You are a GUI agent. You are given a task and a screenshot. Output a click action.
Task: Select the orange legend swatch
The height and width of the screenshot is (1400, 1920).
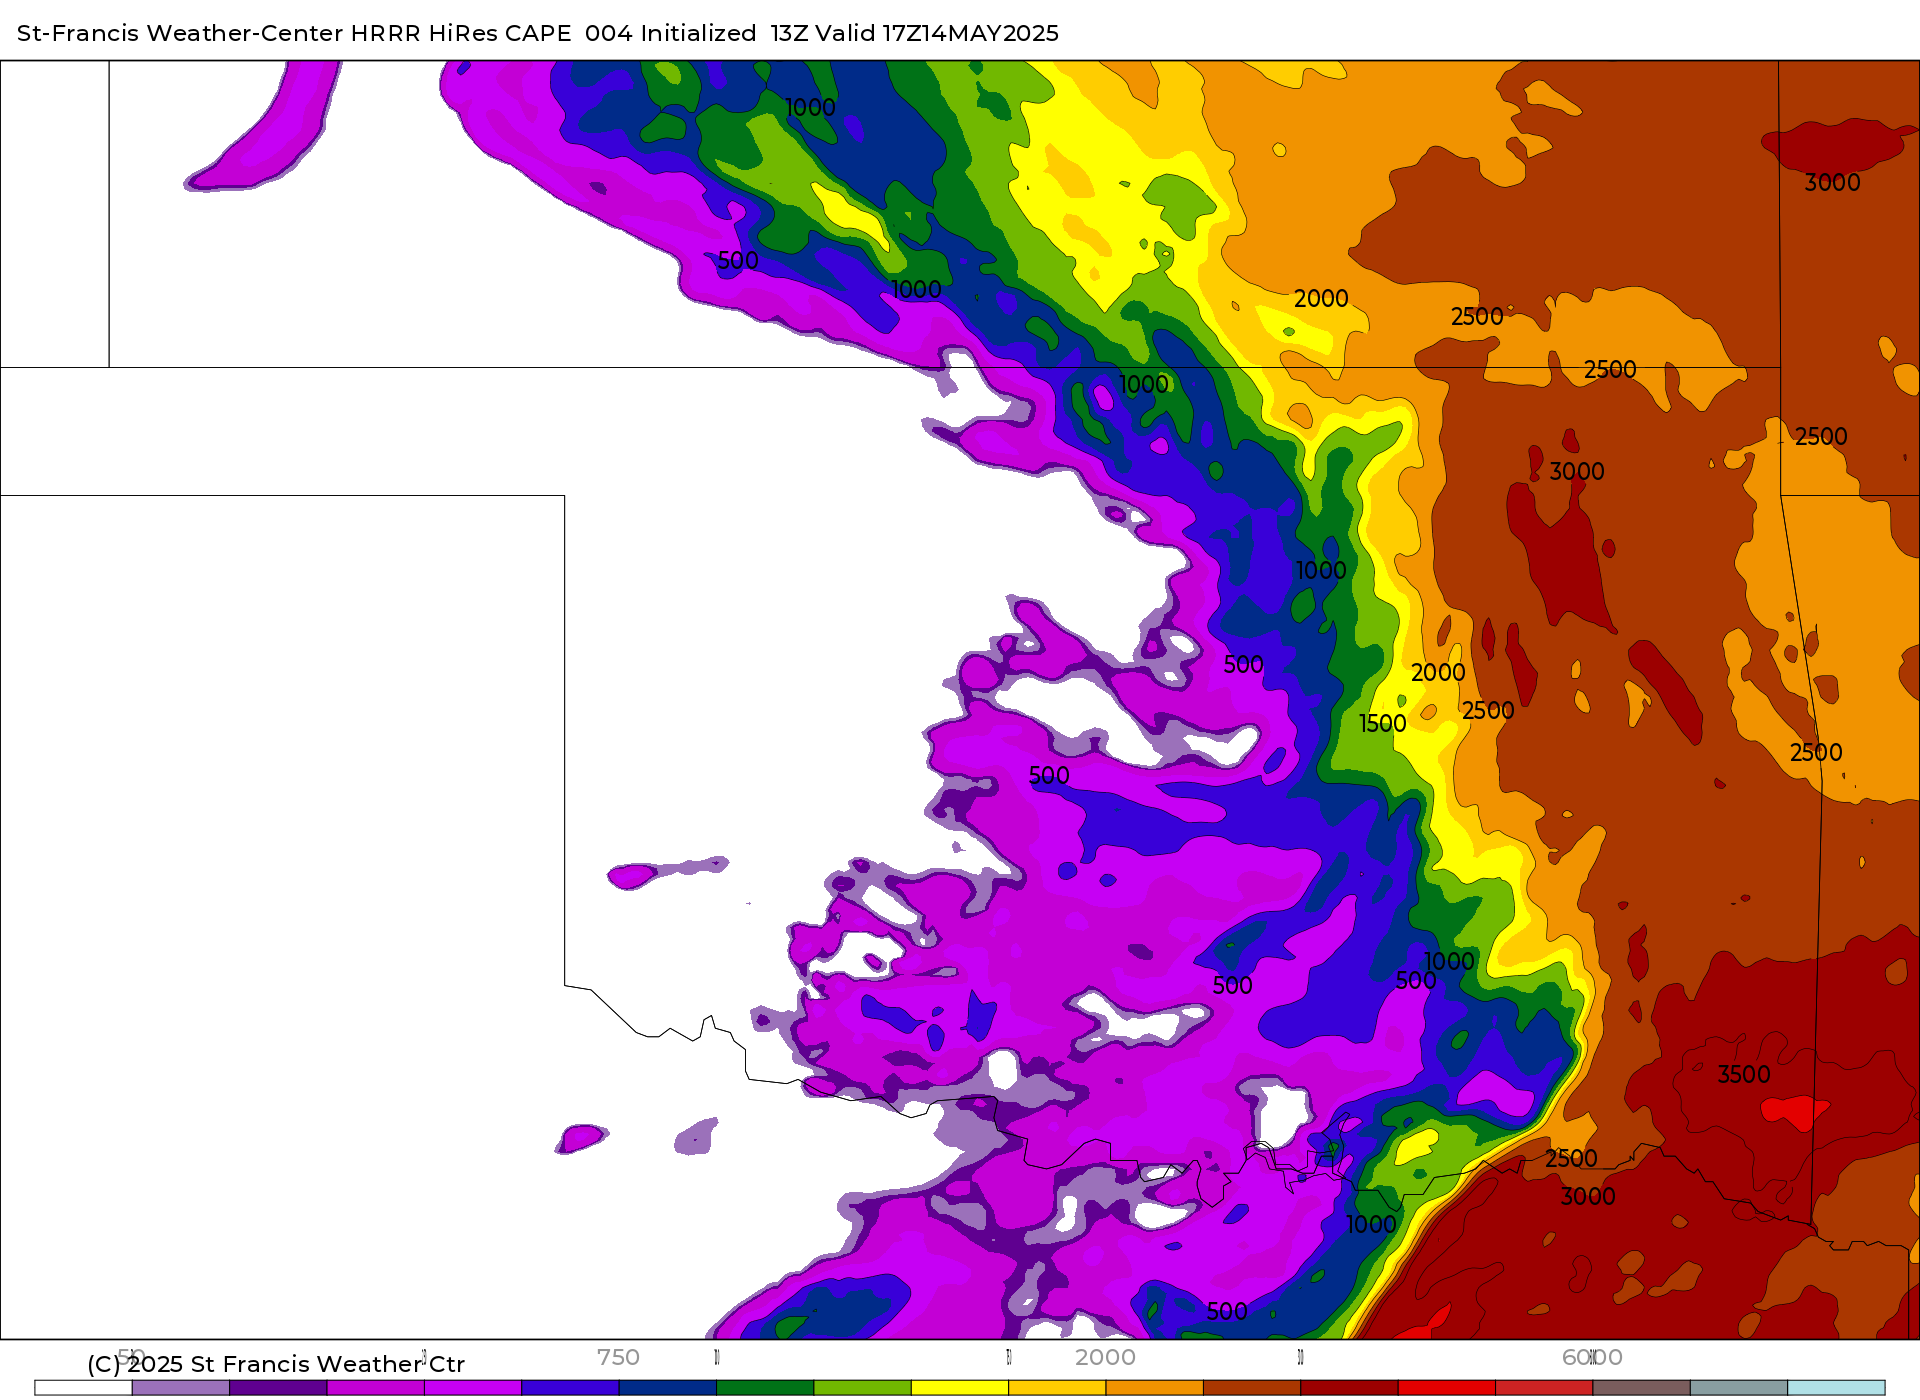(1154, 1388)
